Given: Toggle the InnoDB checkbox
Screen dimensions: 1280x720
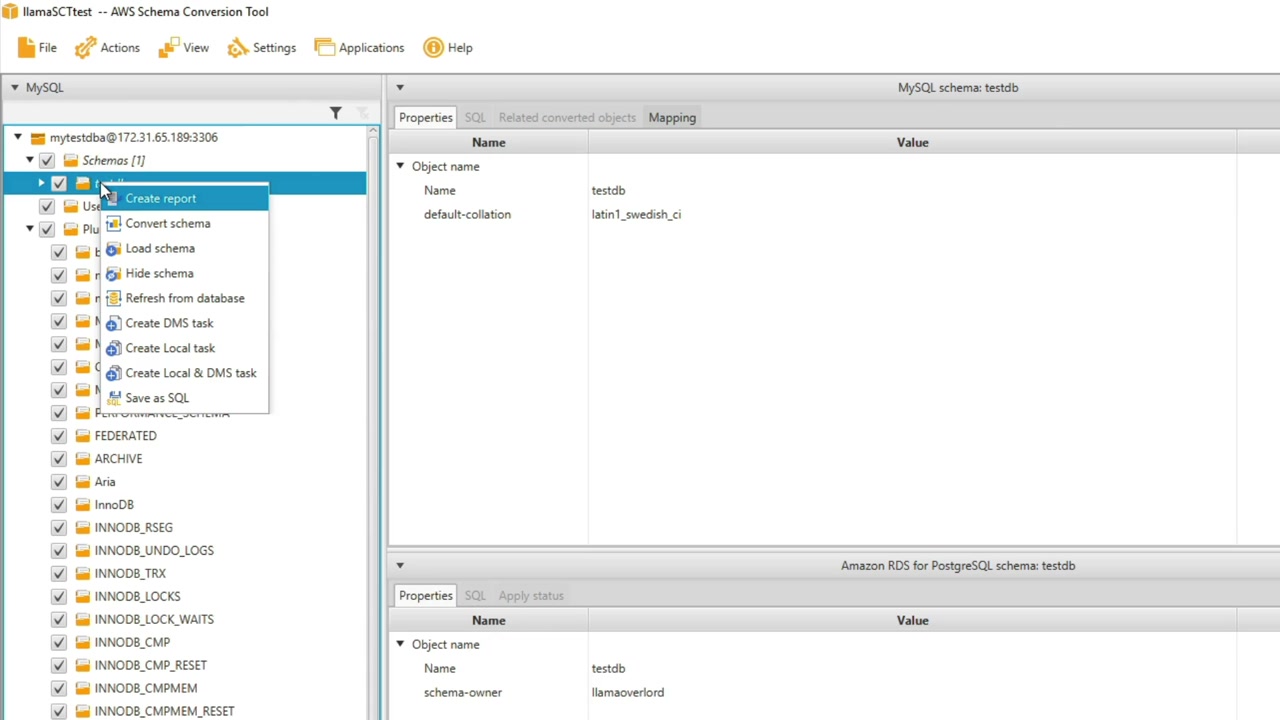Looking at the screenshot, I should (59, 505).
